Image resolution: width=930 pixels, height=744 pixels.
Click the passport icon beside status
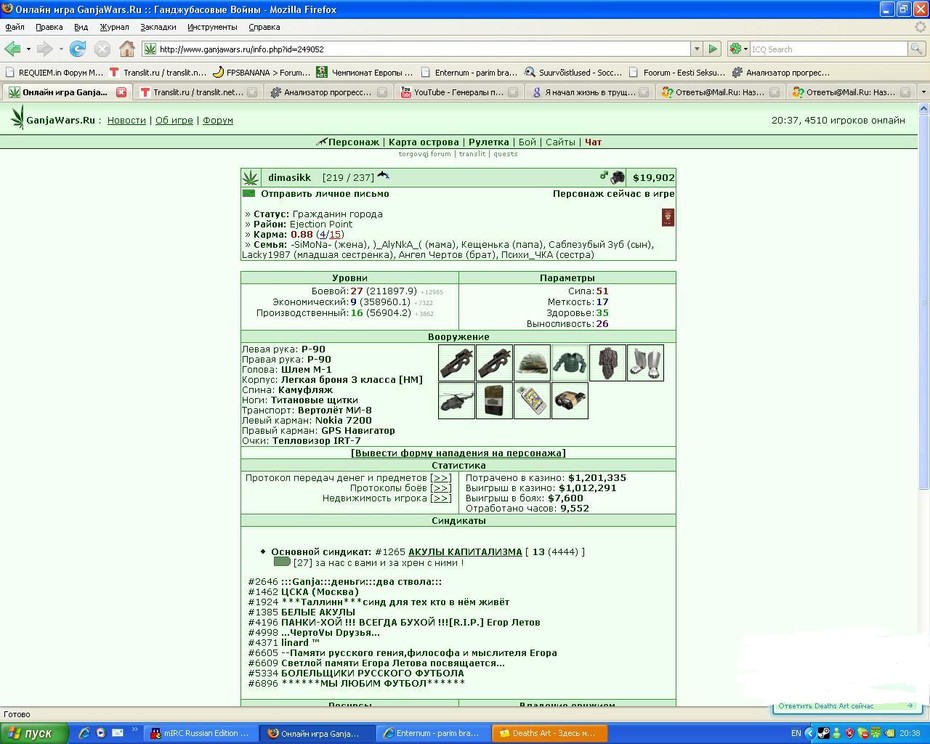pyautogui.click(x=668, y=218)
